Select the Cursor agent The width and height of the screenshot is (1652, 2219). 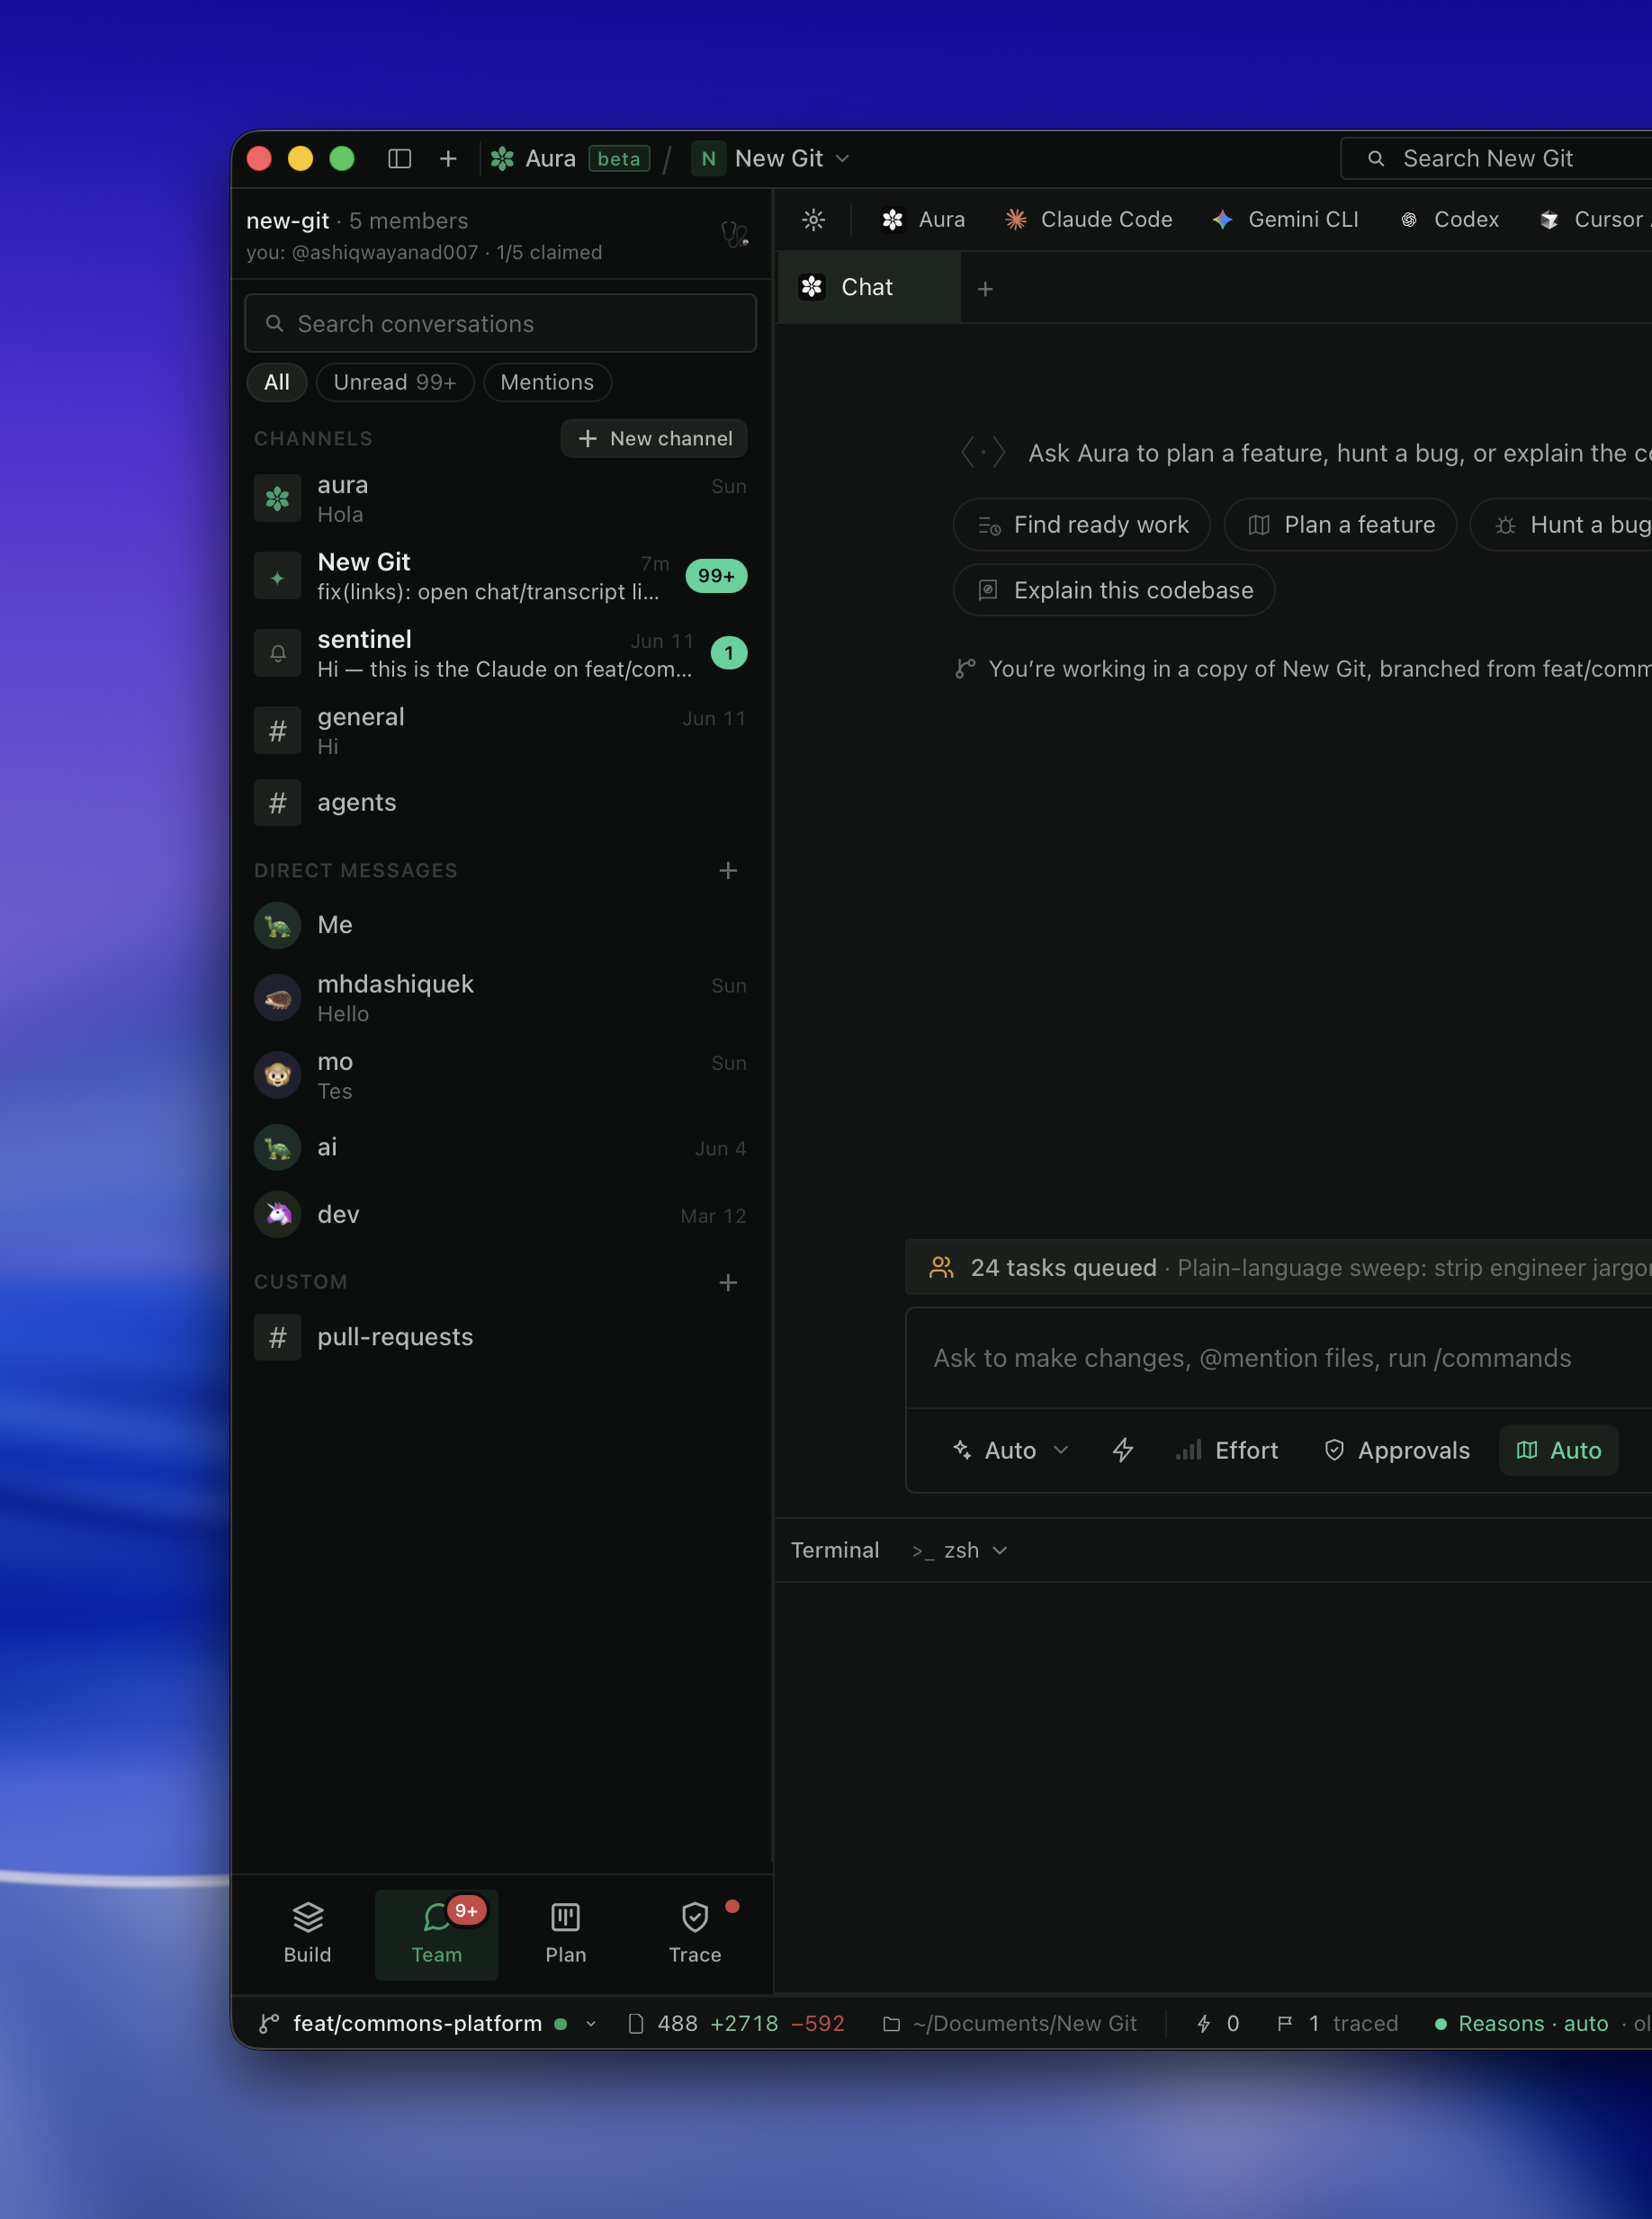click(x=1594, y=220)
